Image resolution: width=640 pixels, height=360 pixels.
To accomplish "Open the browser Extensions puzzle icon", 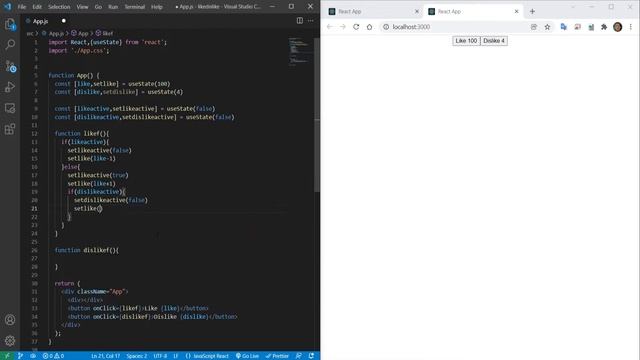I will [x=604, y=27].
